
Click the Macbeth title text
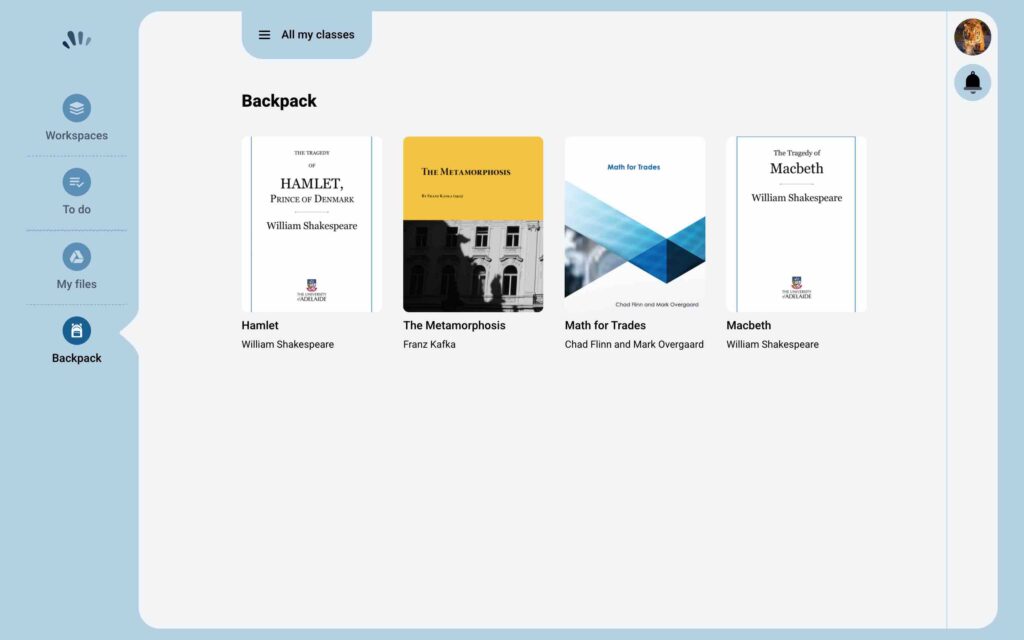pos(748,325)
